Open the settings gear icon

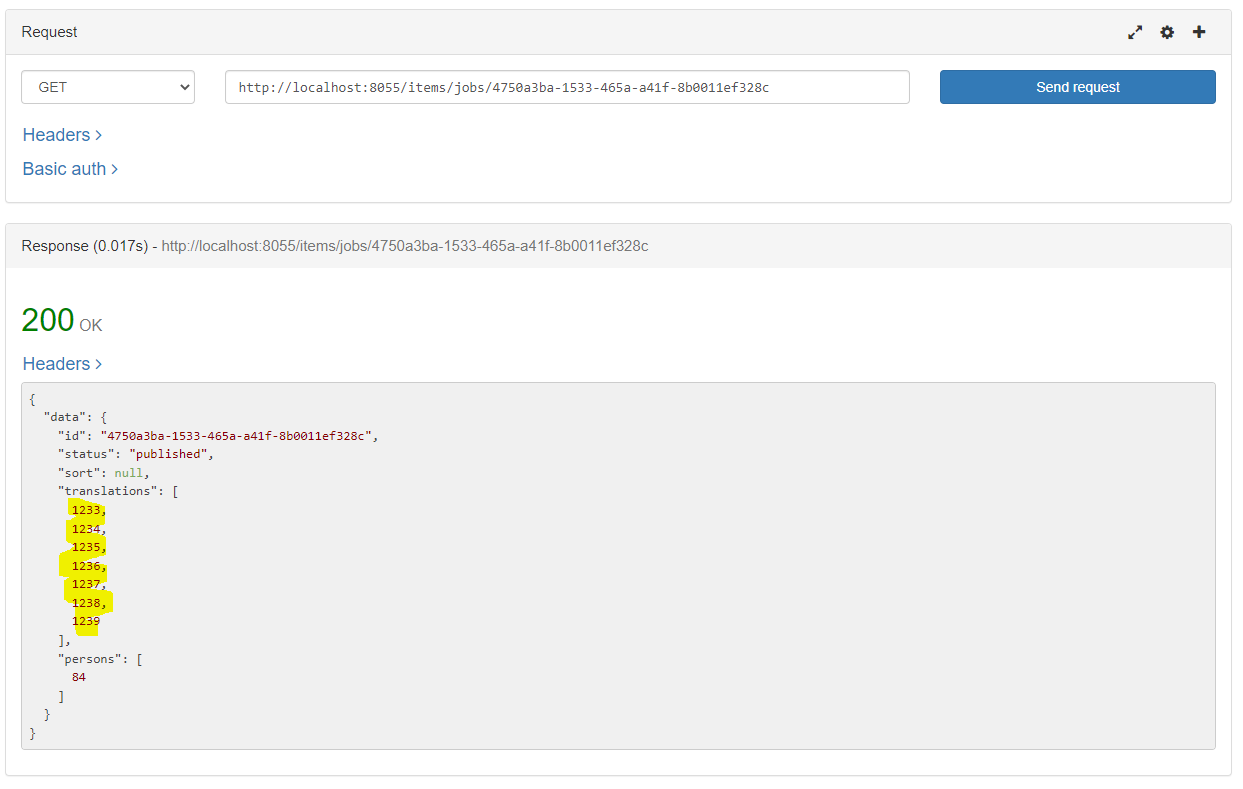[1167, 32]
